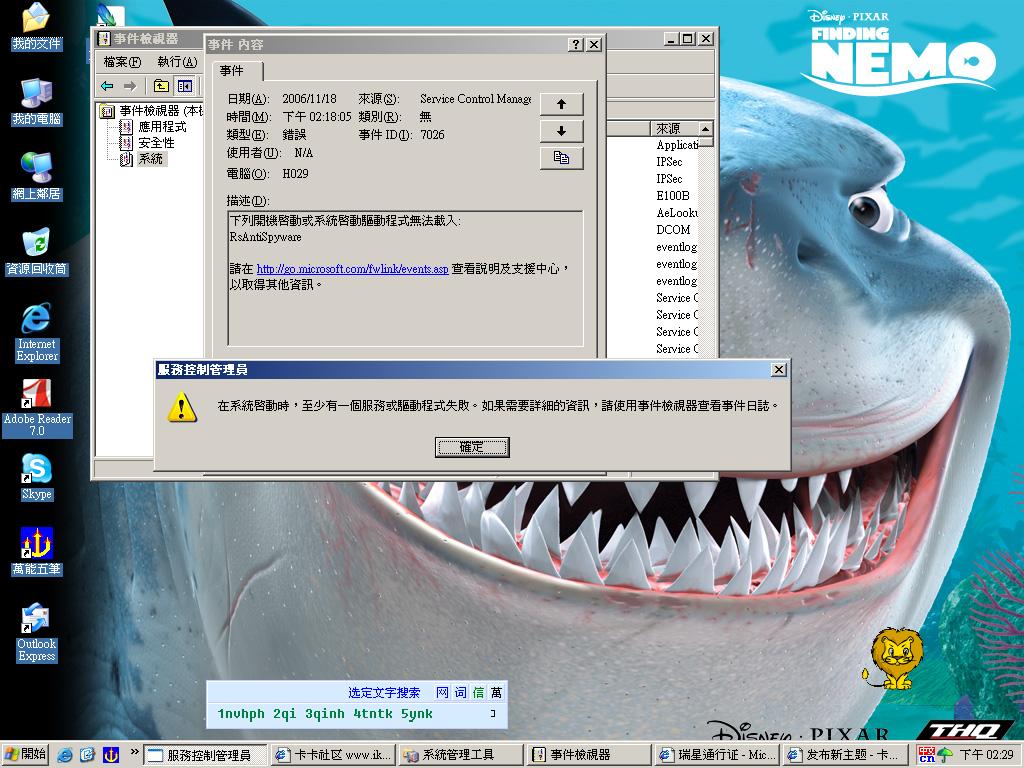Click the 確定 button in the 服務控制管理員 dialog
This screenshot has height=768, width=1024.
tap(472, 447)
